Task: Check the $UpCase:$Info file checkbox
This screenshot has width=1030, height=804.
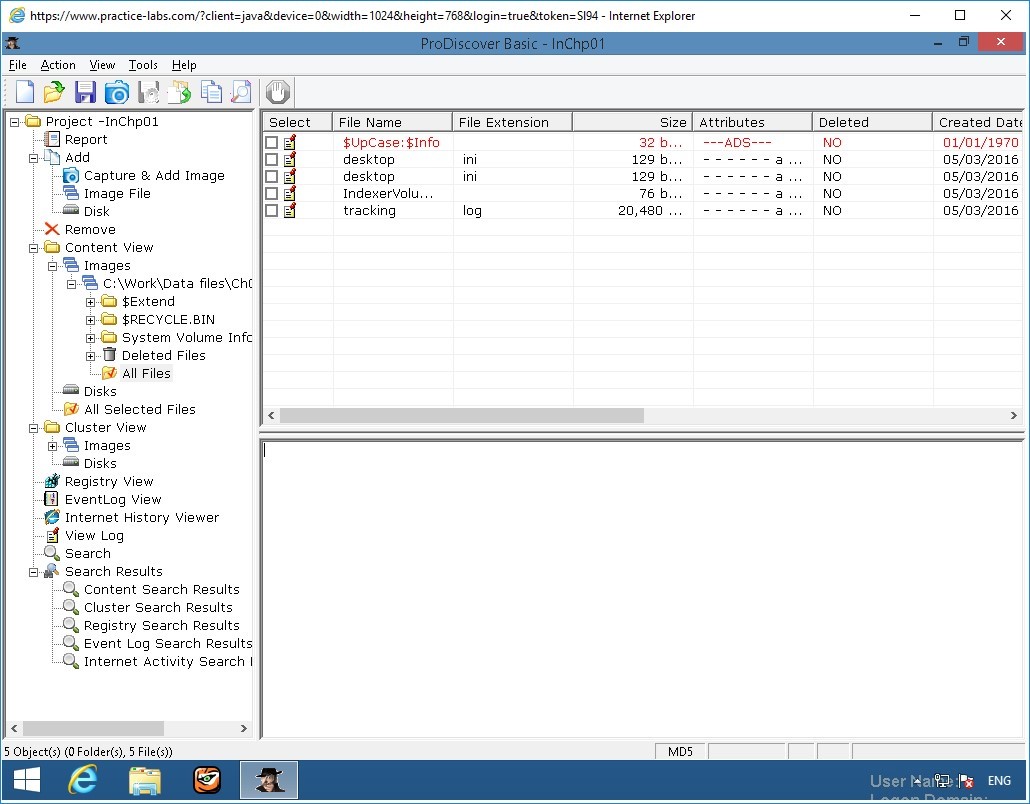Action: coord(271,143)
